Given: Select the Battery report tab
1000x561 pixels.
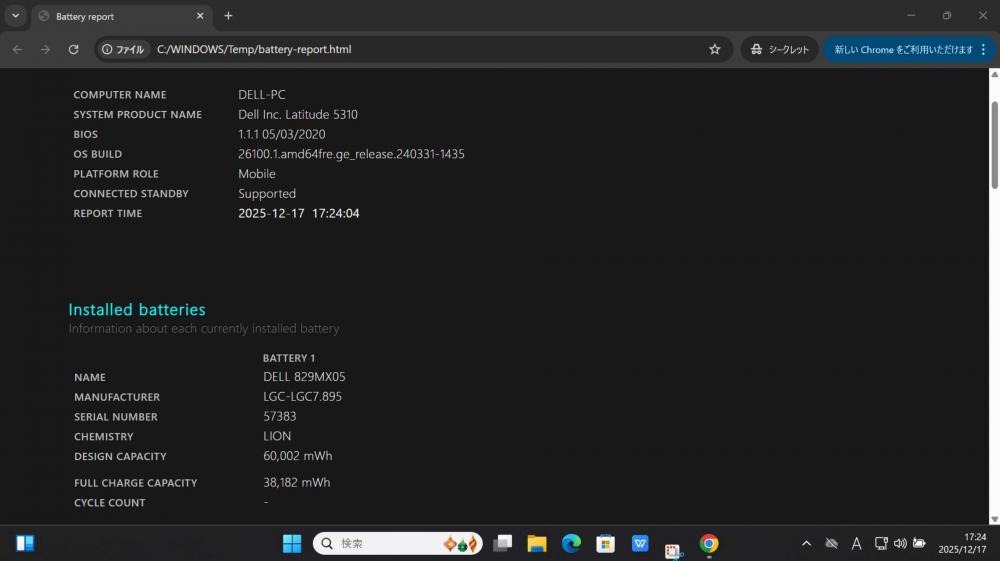Looking at the screenshot, I should pos(121,16).
